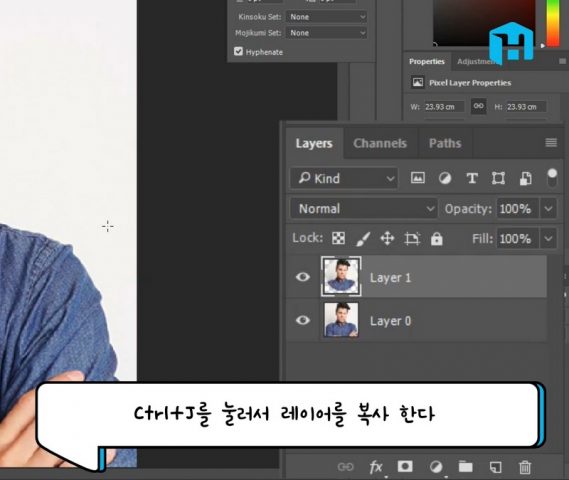Switch to the Paths tab
Viewport: 569px width, 480px height.
click(x=445, y=143)
